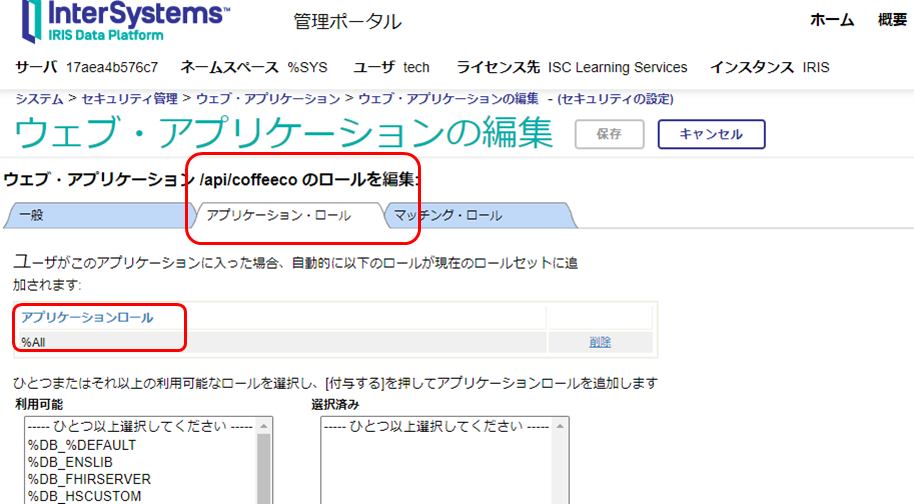Select %DB_ENSLIB in available roles list
Viewport: 914px width, 504px height.
(74, 461)
